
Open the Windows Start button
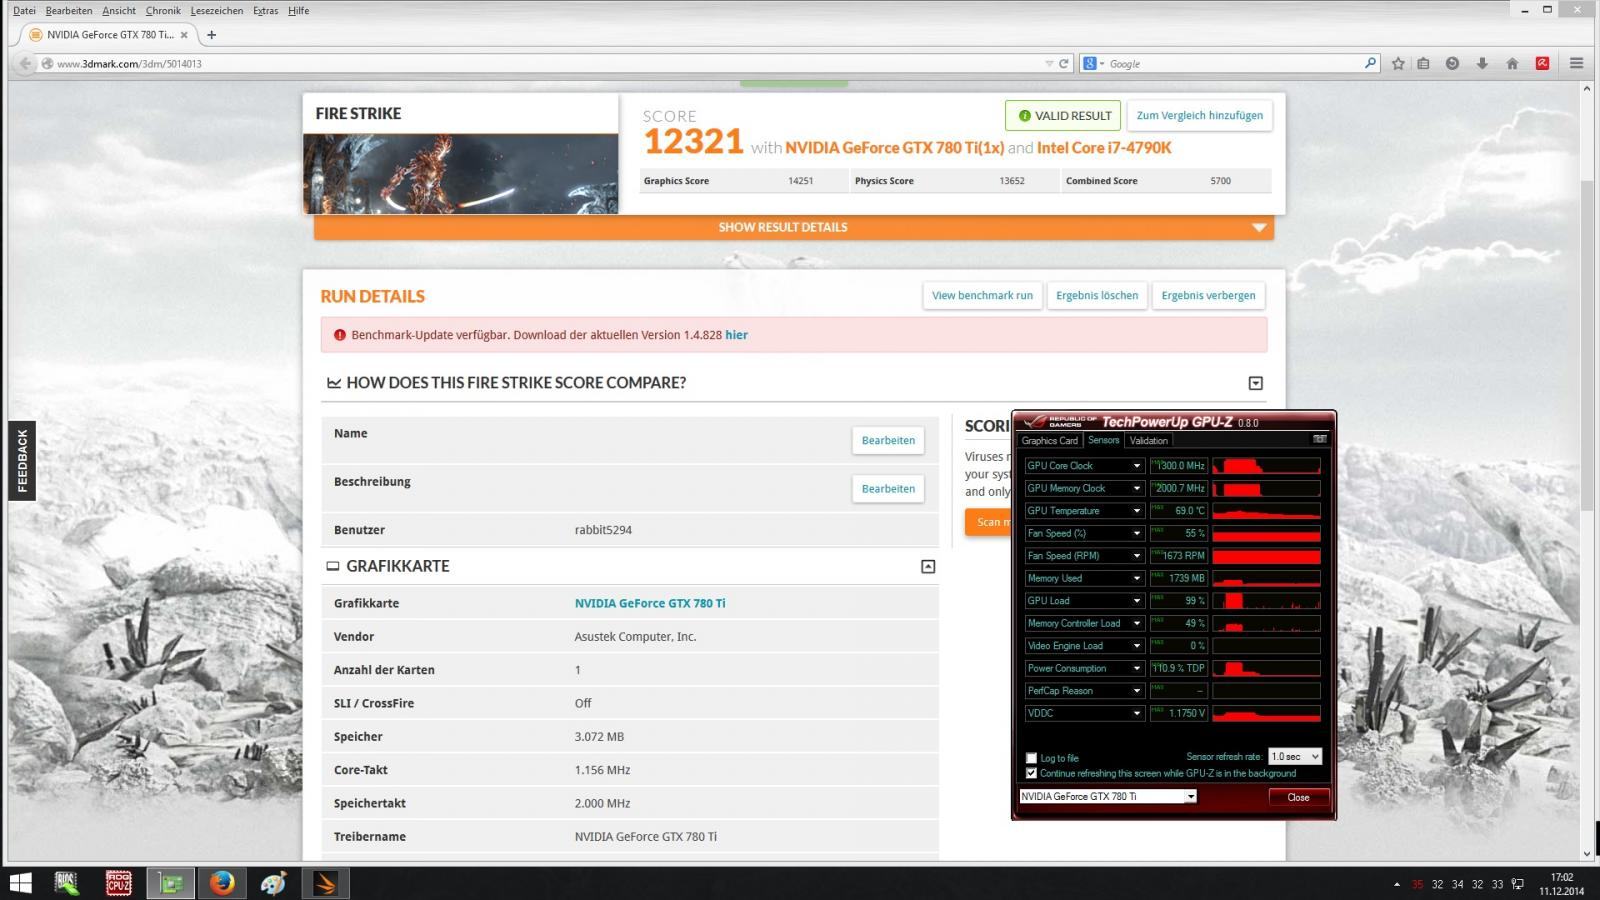[x=20, y=883]
